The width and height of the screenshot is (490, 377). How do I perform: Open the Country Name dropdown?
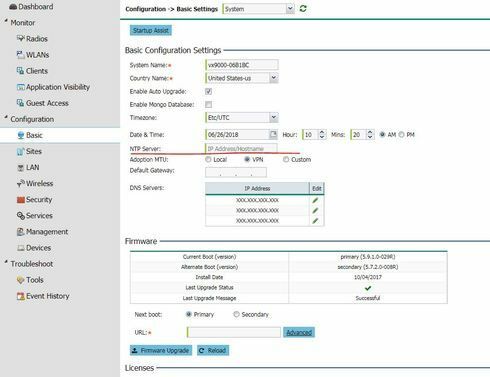click(x=273, y=78)
